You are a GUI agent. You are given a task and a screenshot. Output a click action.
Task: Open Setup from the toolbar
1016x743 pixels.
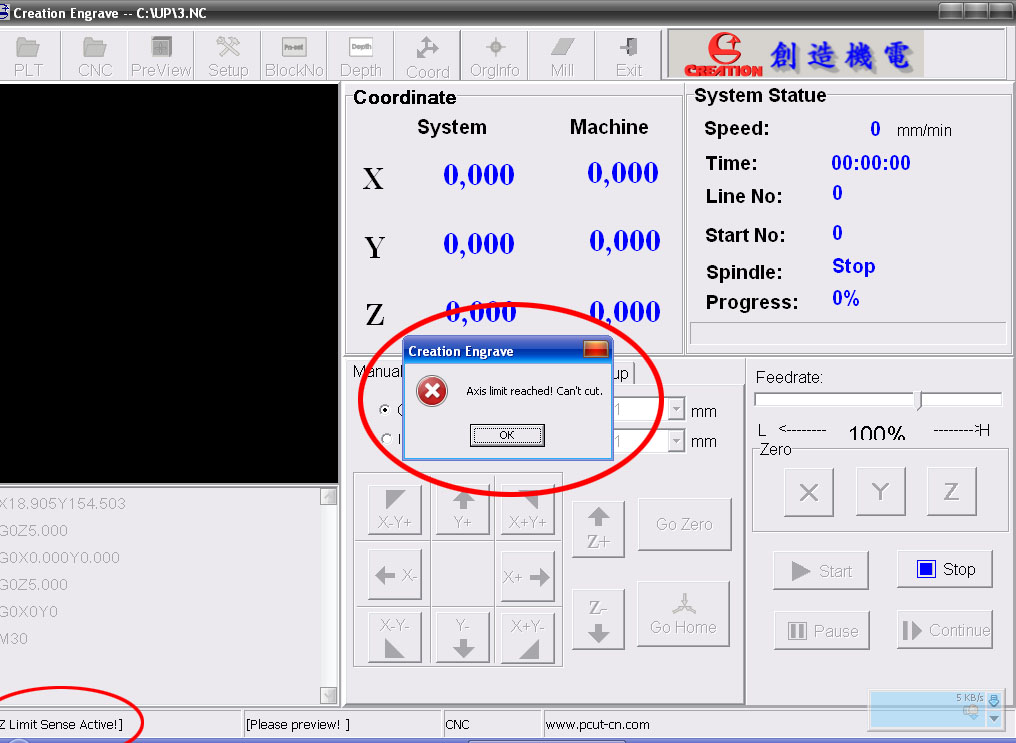tap(228, 56)
